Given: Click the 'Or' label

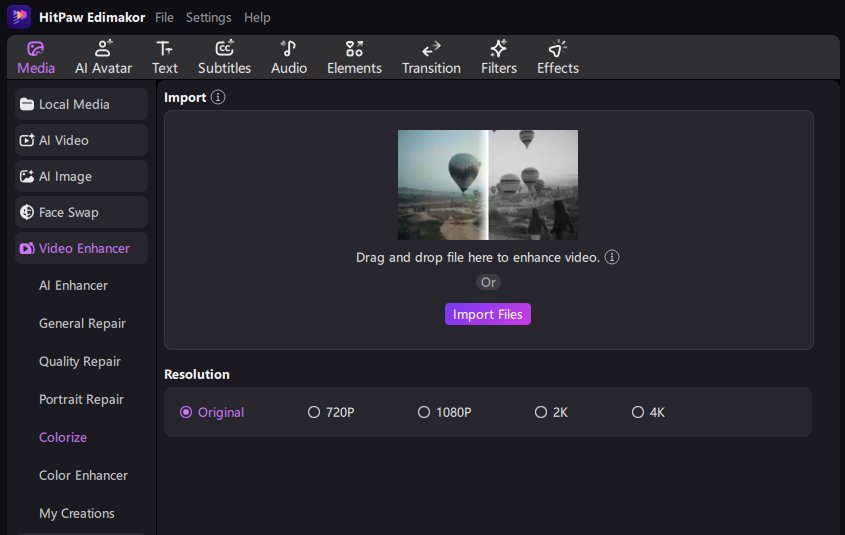Looking at the screenshot, I should [488, 282].
